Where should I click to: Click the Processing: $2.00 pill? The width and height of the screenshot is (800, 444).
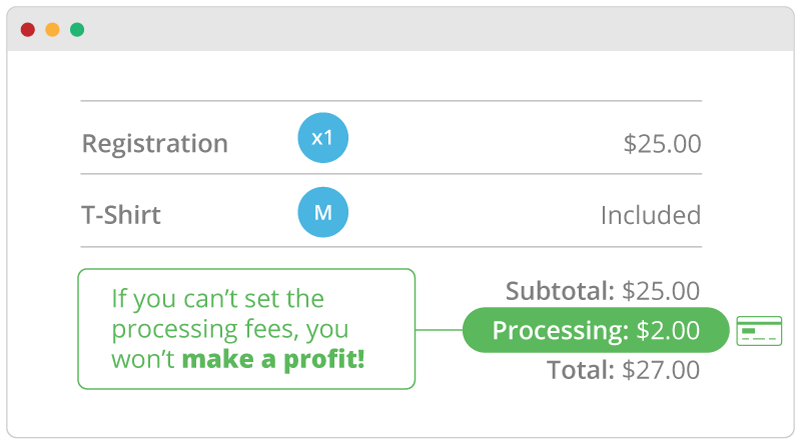click(x=596, y=330)
